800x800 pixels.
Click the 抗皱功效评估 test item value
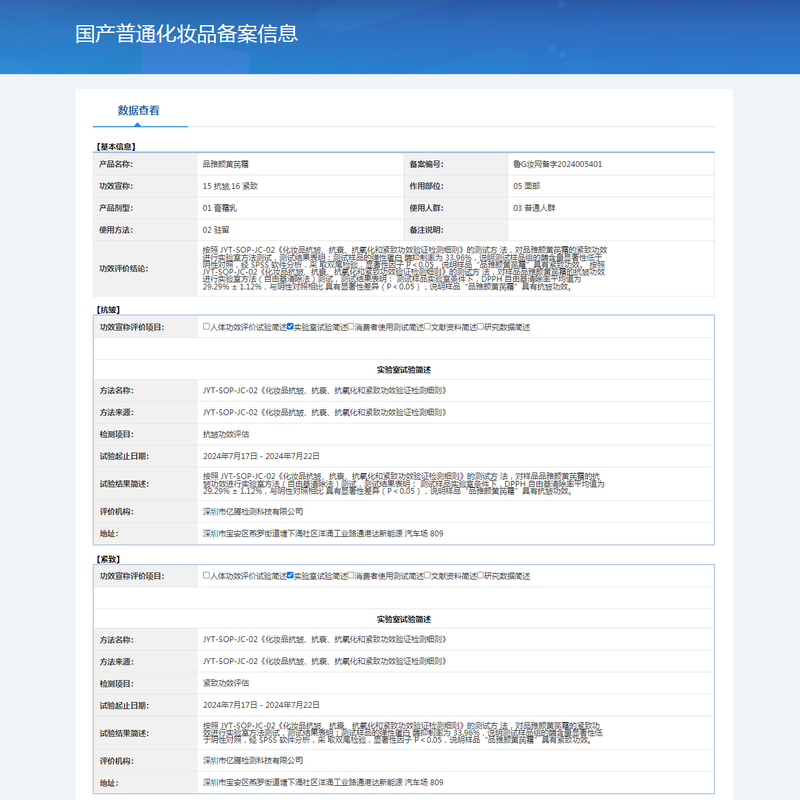226,434
